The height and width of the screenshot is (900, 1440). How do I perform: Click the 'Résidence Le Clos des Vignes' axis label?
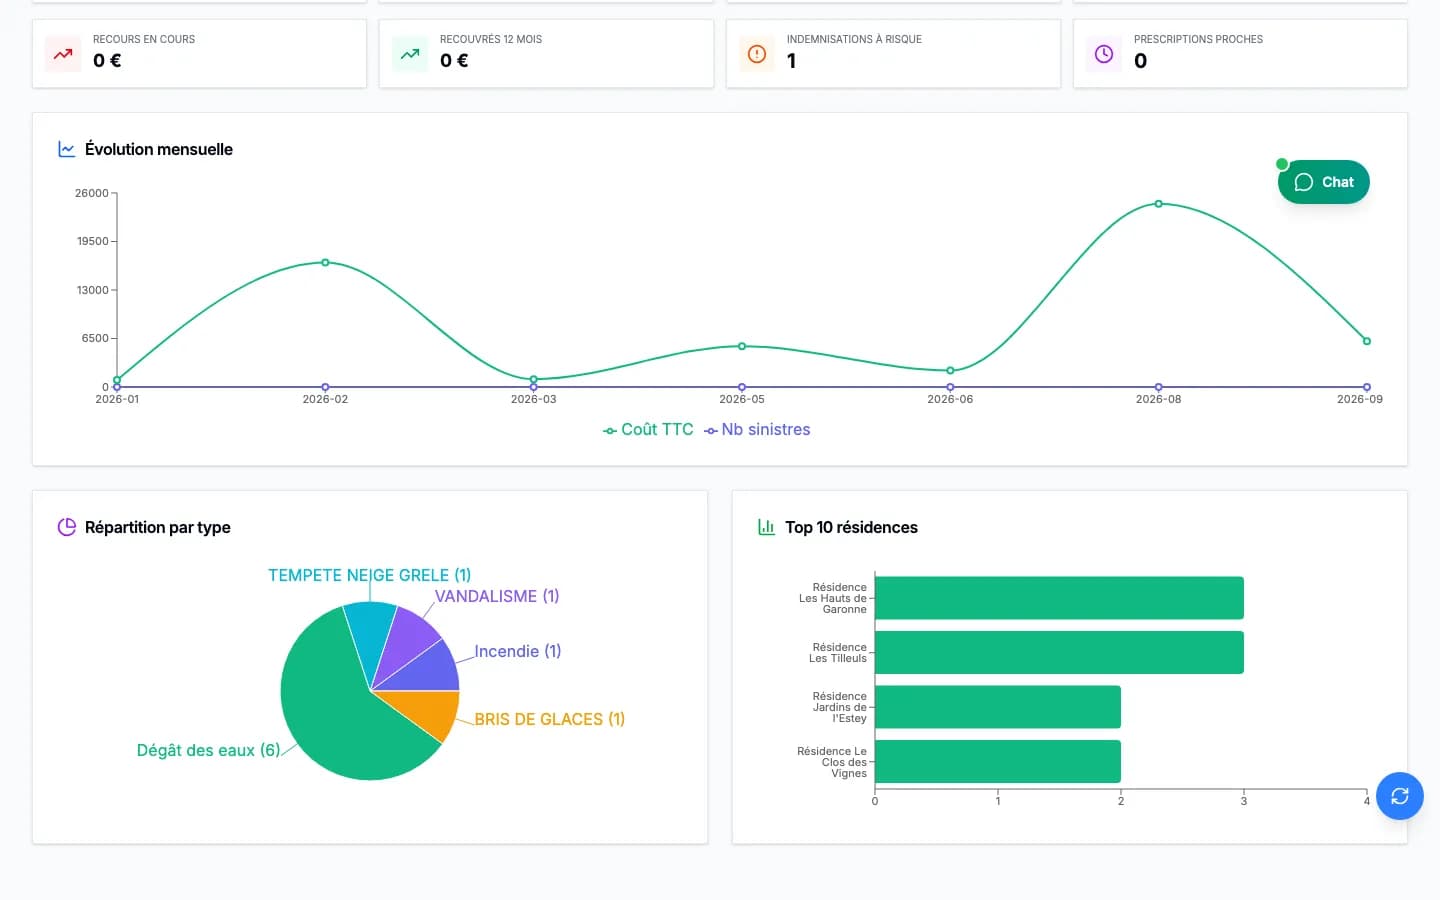coord(832,762)
